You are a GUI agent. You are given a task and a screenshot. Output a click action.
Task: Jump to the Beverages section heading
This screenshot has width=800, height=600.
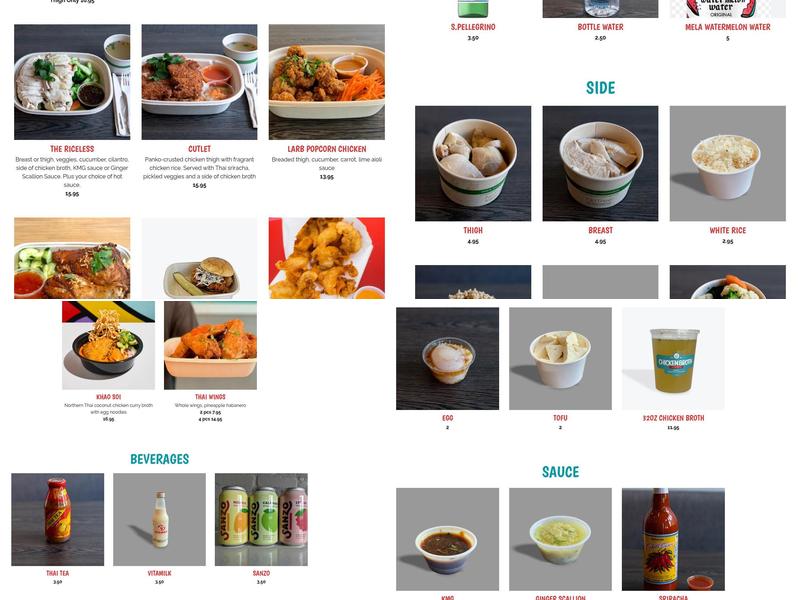coord(160,459)
